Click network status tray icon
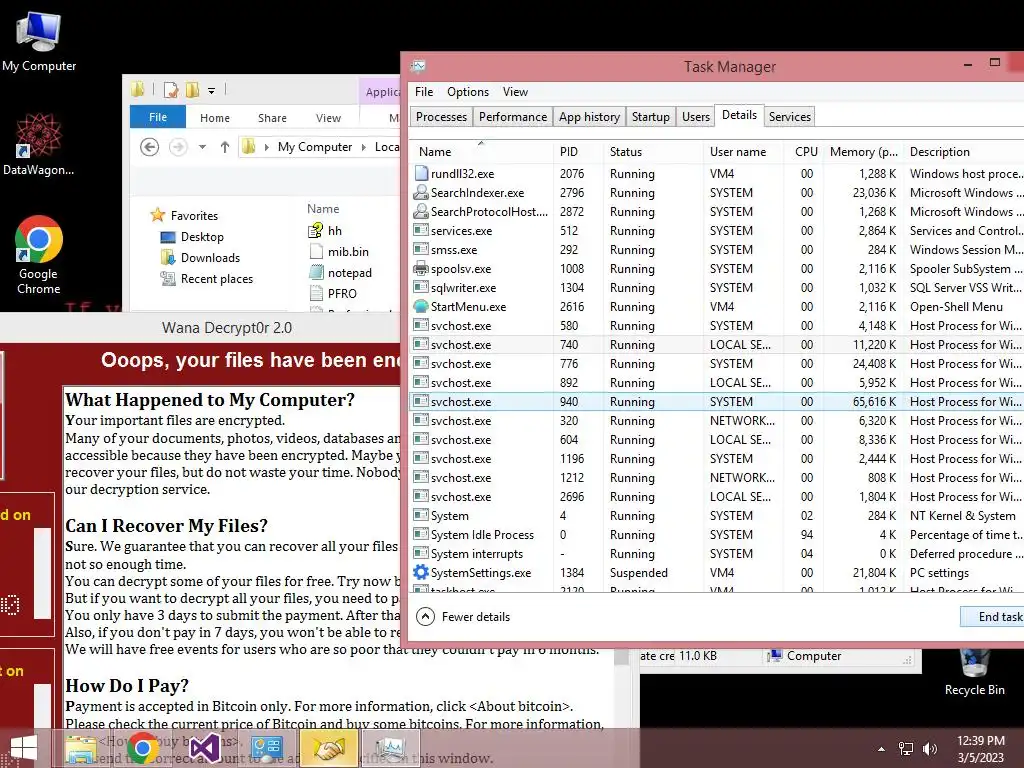 coord(906,749)
